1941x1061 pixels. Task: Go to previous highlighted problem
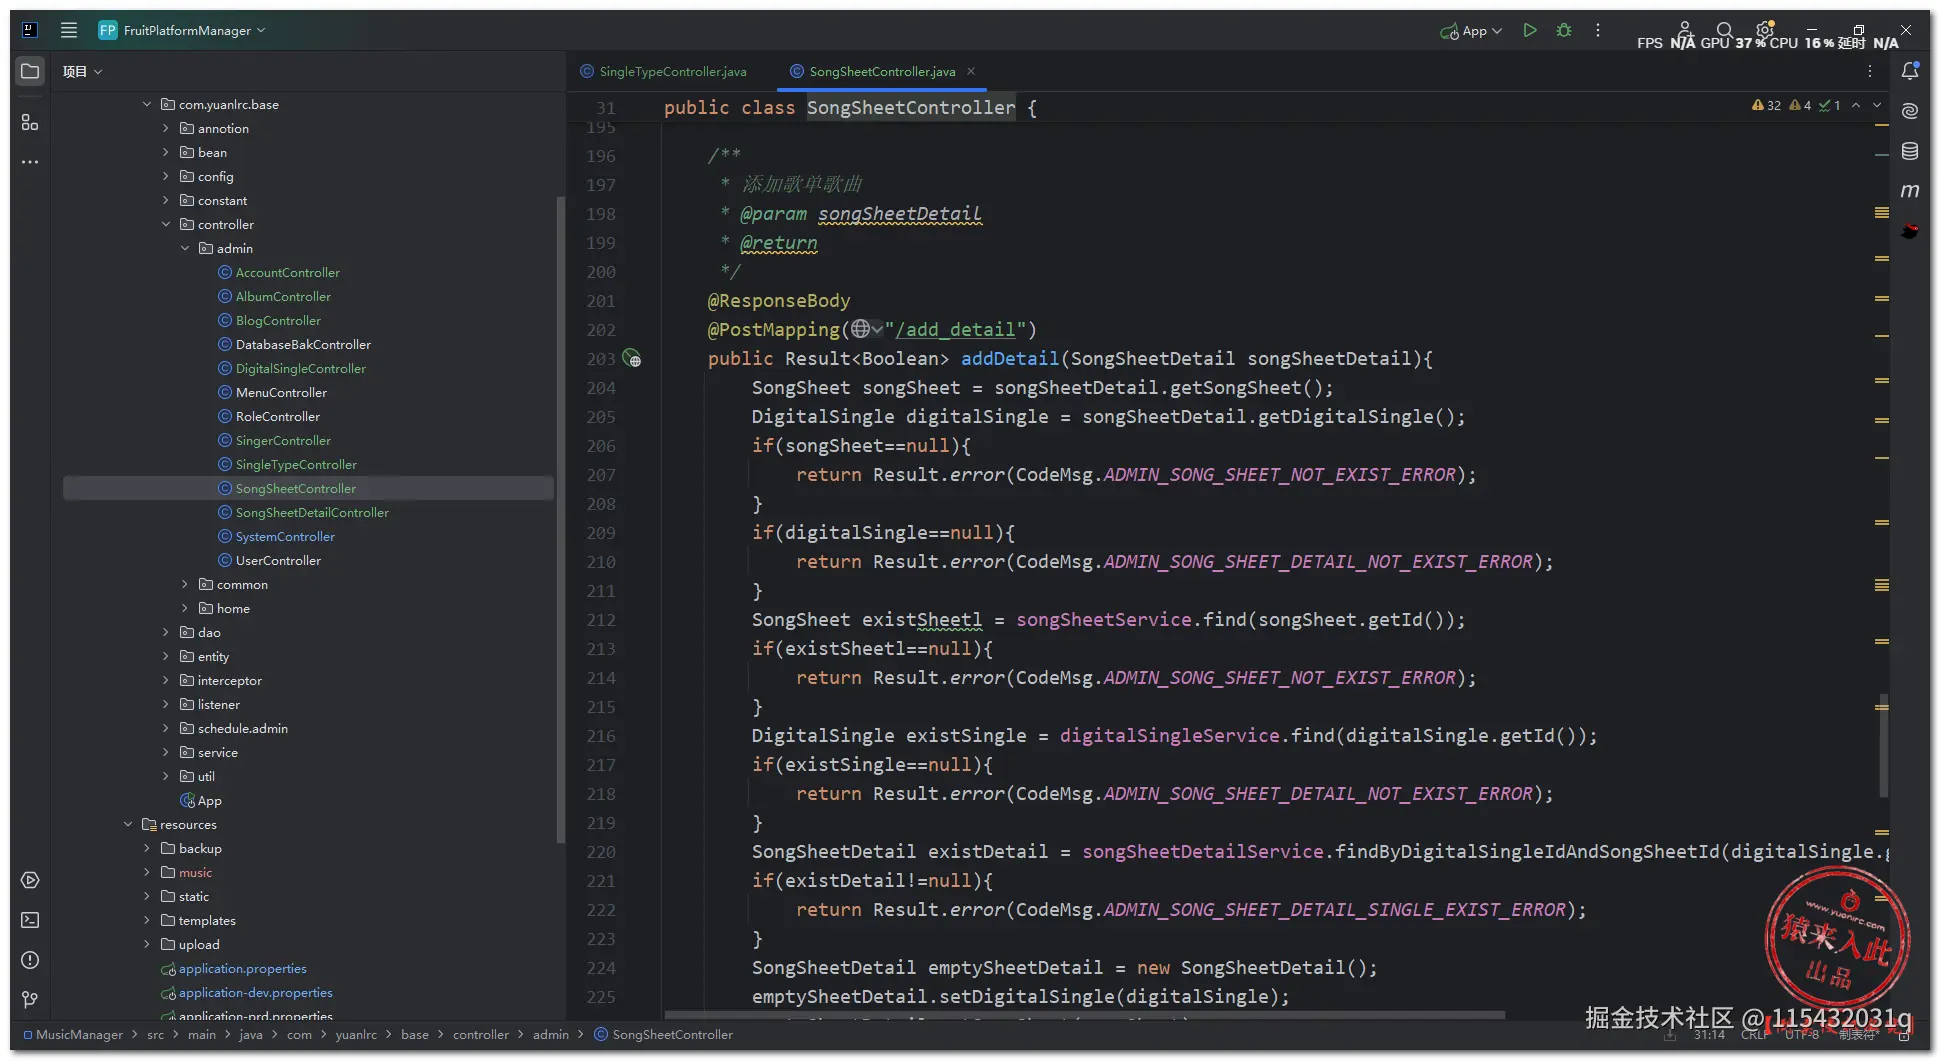(1856, 105)
